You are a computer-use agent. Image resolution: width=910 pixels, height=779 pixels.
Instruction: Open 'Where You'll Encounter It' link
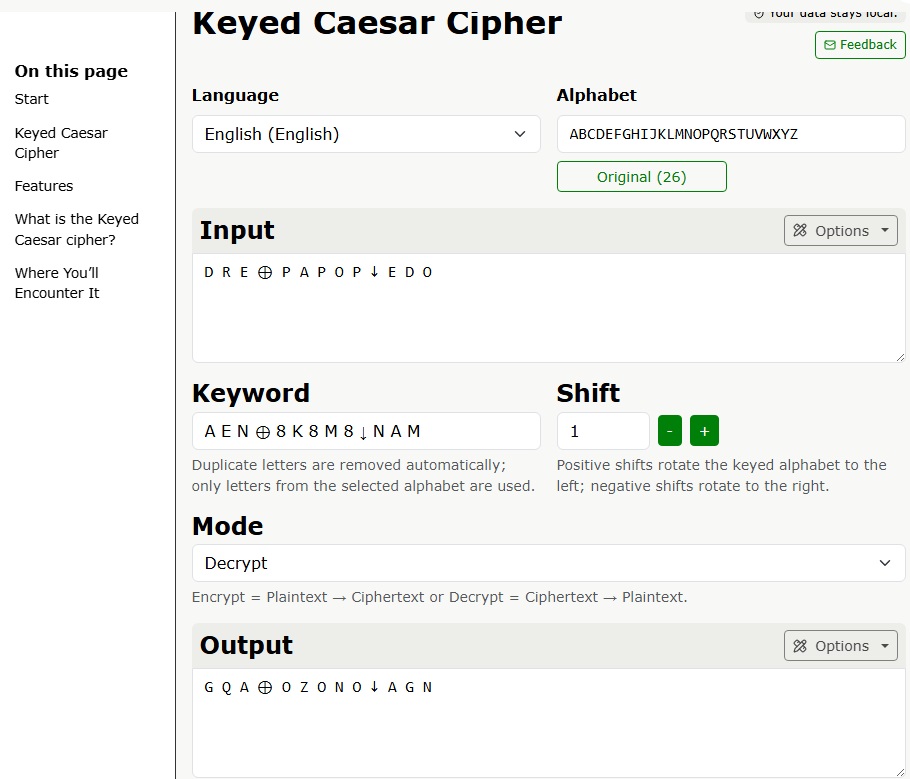(x=57, y=283)
